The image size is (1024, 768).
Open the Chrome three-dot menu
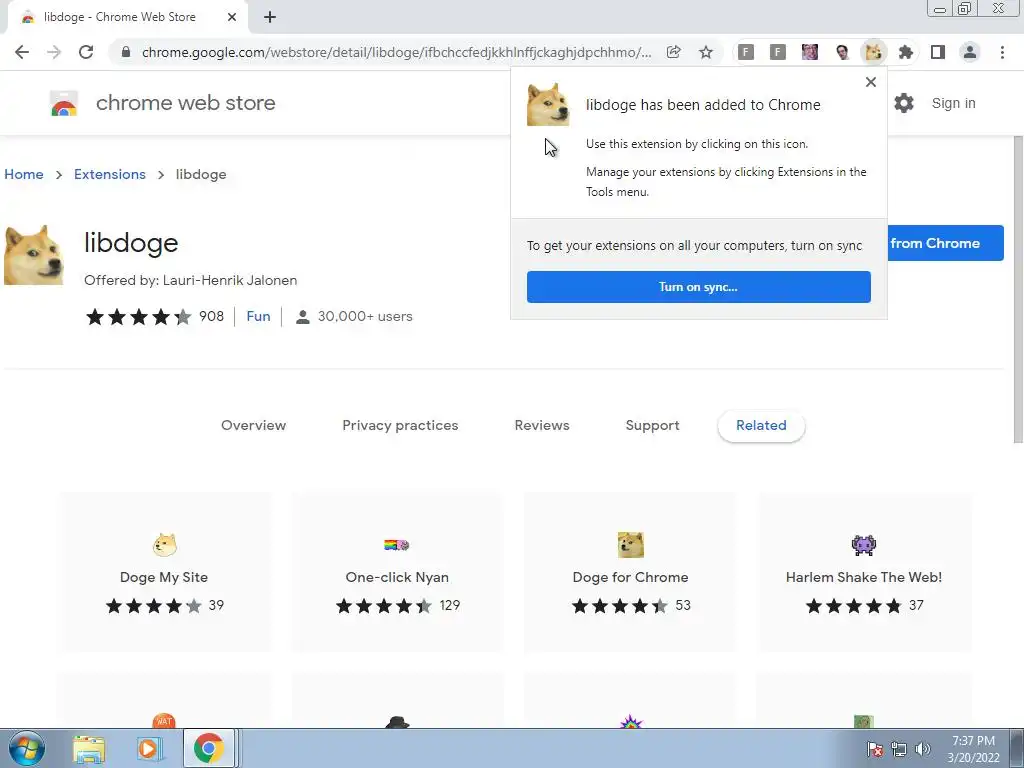click(1002, 52)
